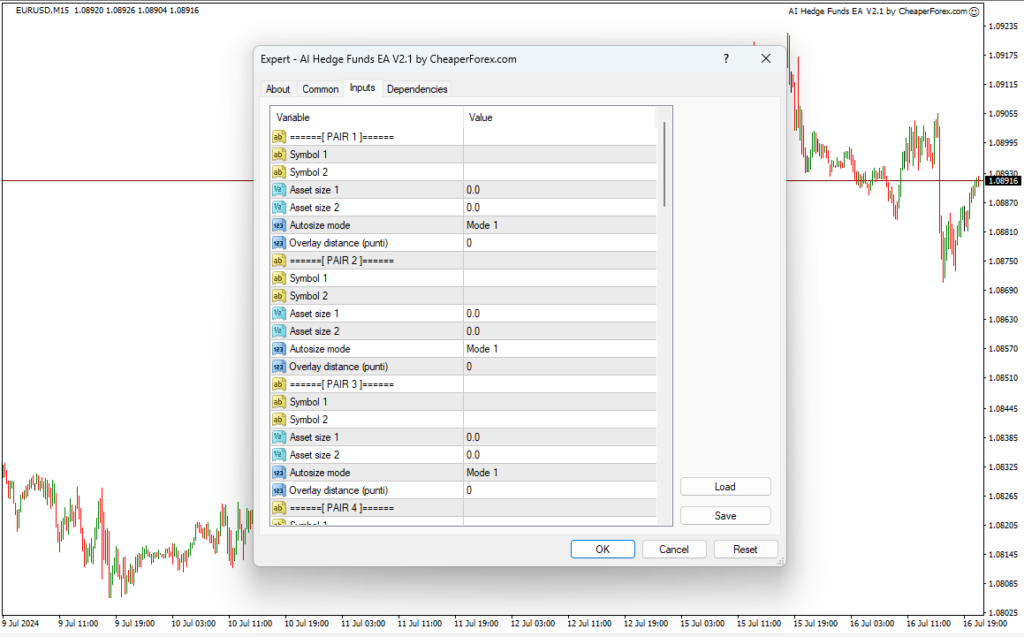This screenshot has width=1024, height=637.
Task: Click the Value field next to Symbol 1
Action: pyautogui.click(x=550, y=154)
